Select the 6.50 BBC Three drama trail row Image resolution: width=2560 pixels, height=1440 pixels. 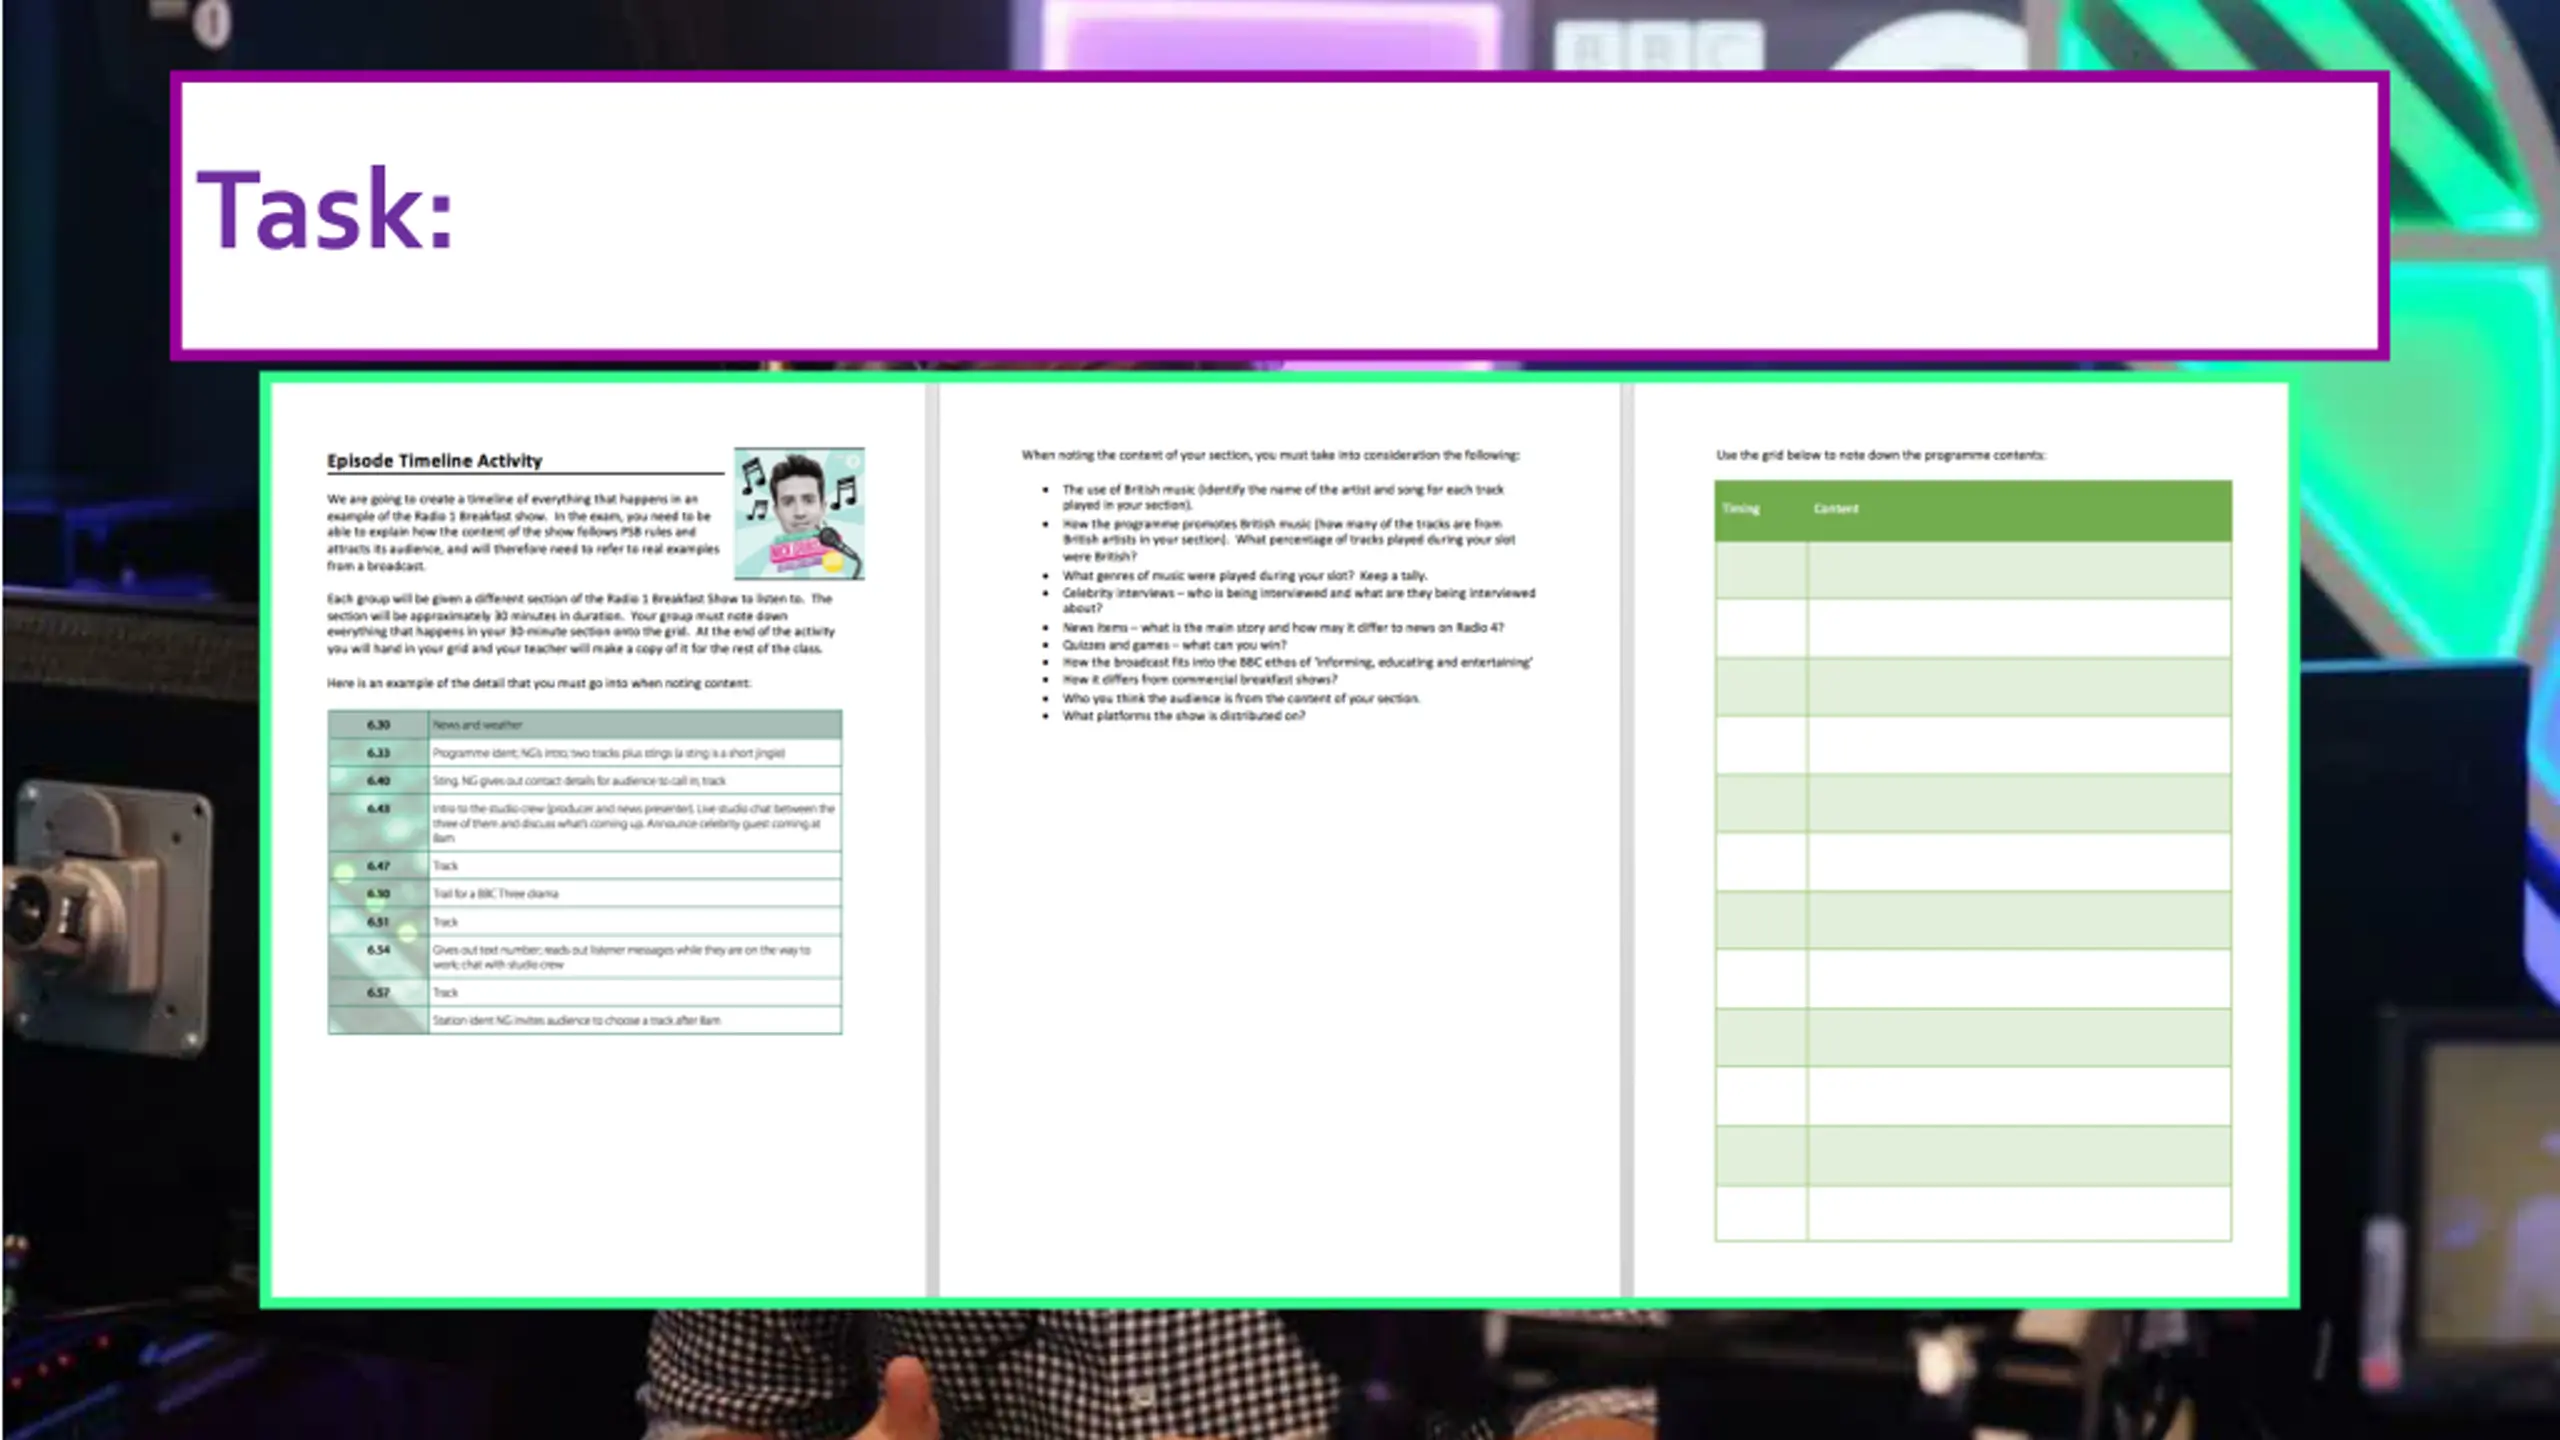(496, 893)
